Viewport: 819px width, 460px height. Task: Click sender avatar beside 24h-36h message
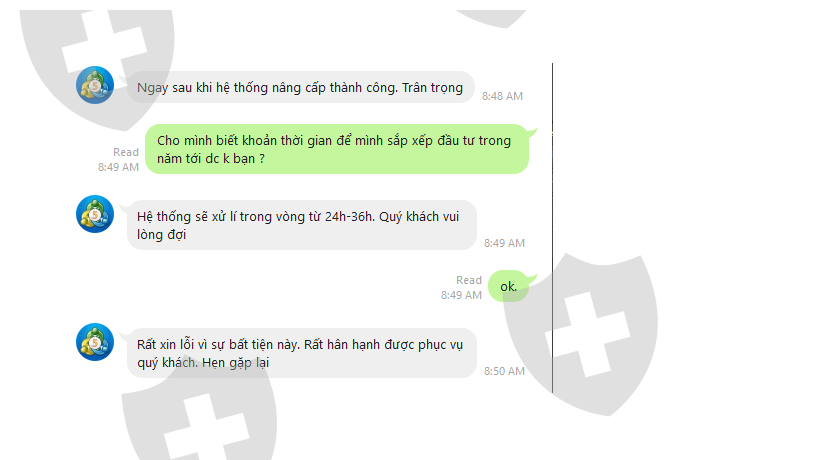point(95,214)
